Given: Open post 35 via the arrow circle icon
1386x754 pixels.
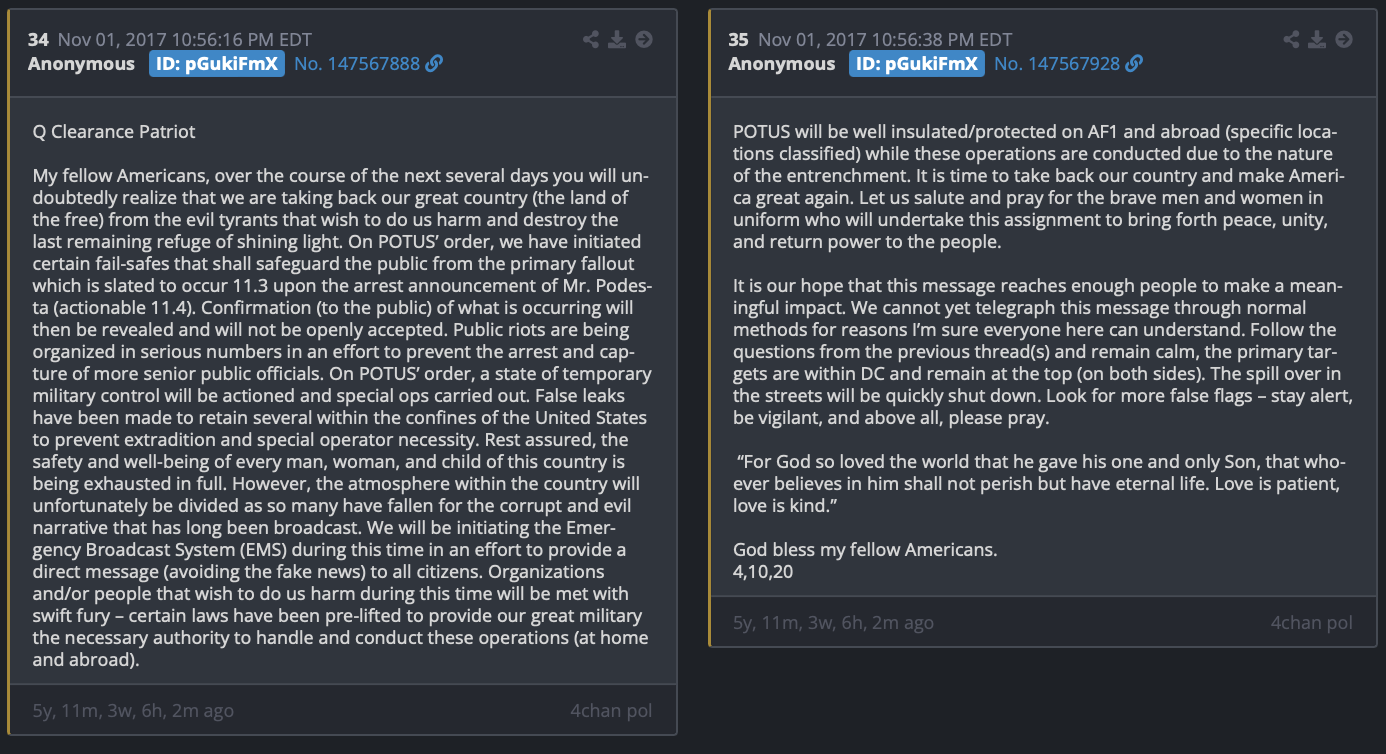Looking at the screenshot, I should point(1344,40).
